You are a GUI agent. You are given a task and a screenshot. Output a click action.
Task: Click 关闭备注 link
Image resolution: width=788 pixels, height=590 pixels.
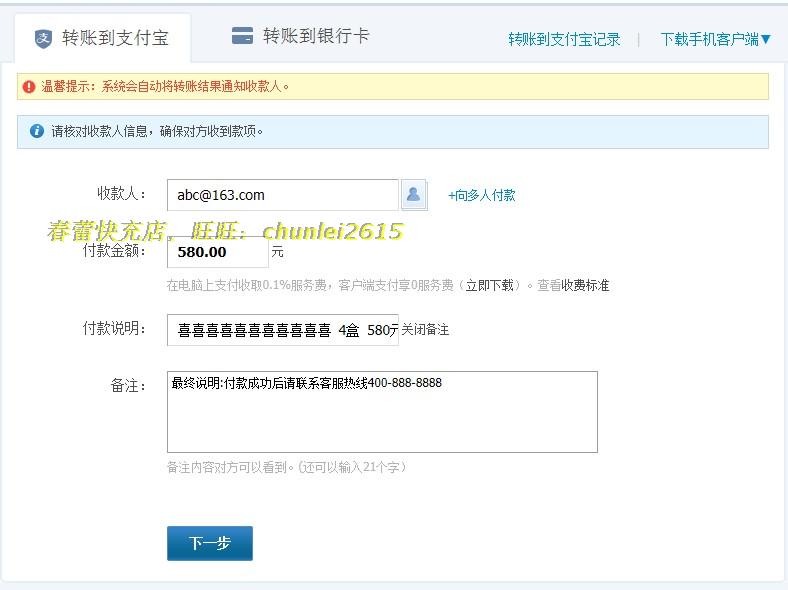tap(425, 330)
